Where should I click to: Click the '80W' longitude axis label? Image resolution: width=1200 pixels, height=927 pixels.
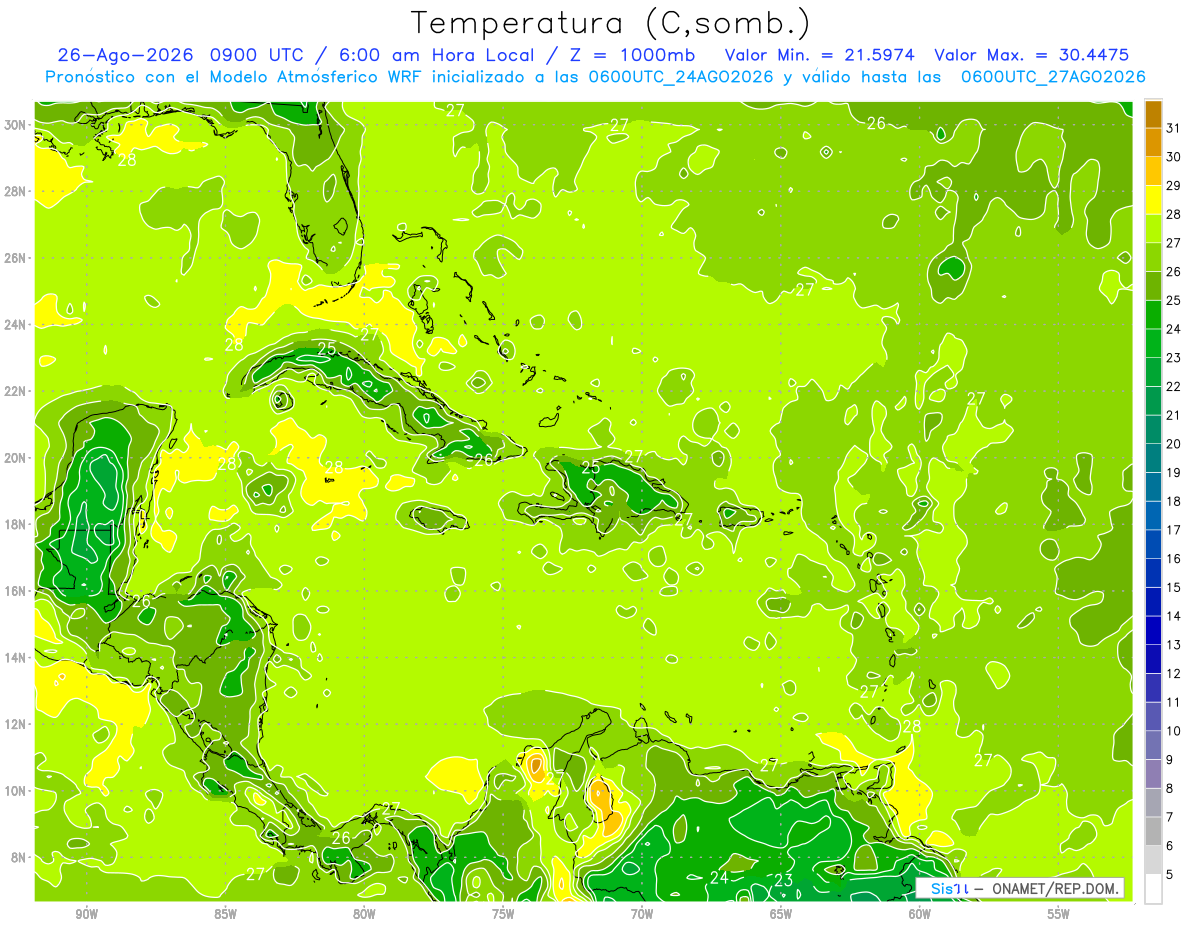point(364,914)
